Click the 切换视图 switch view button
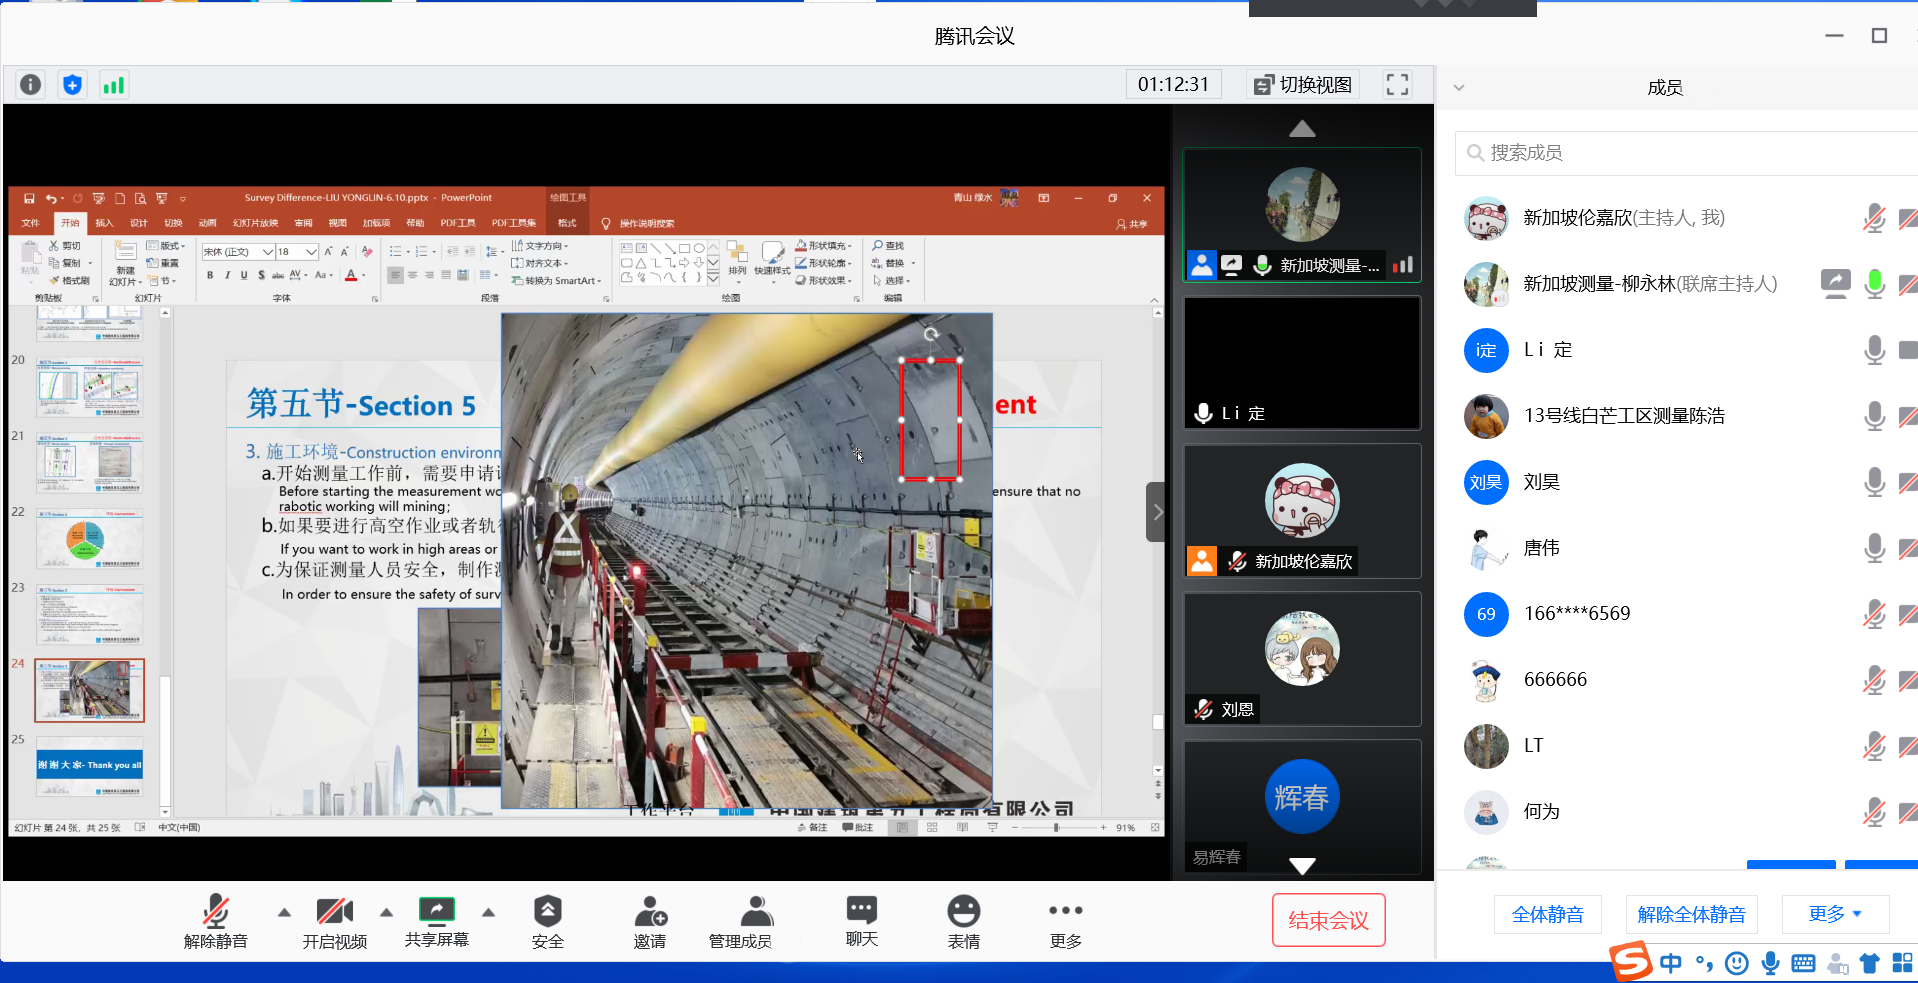 (1303, 85)
